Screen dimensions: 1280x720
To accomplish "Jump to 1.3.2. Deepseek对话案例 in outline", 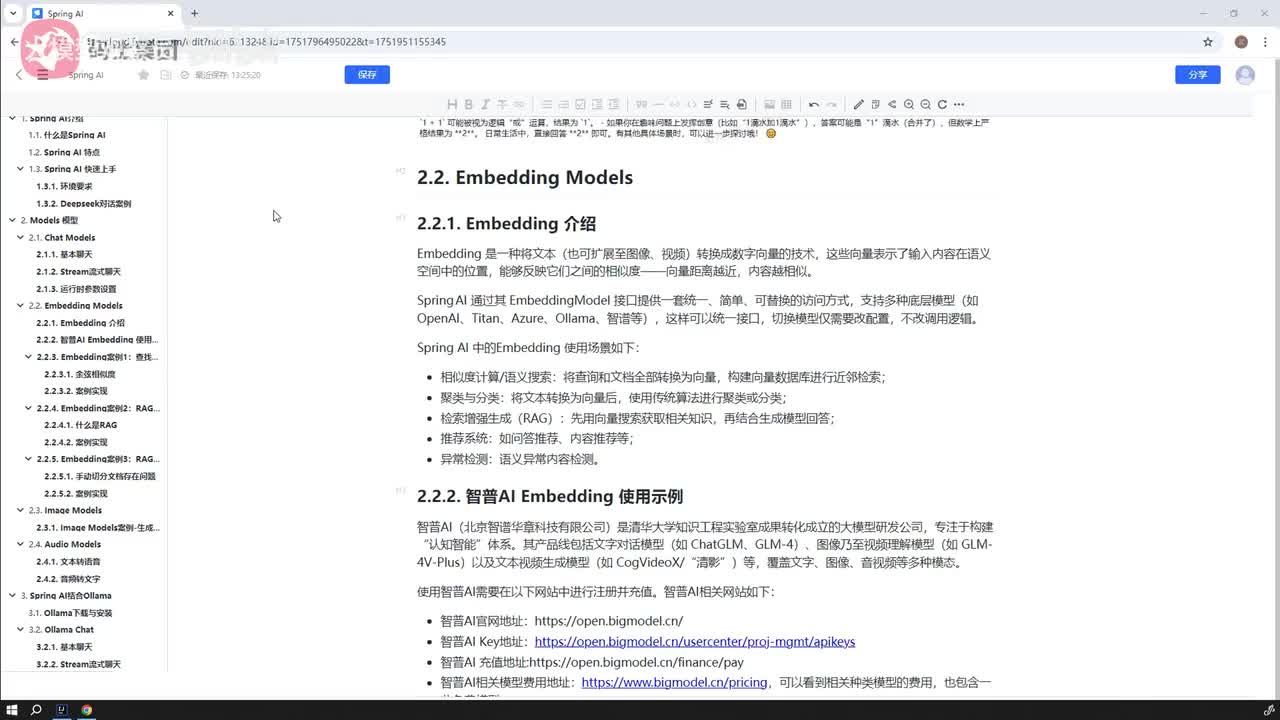I will click(84, 203).
